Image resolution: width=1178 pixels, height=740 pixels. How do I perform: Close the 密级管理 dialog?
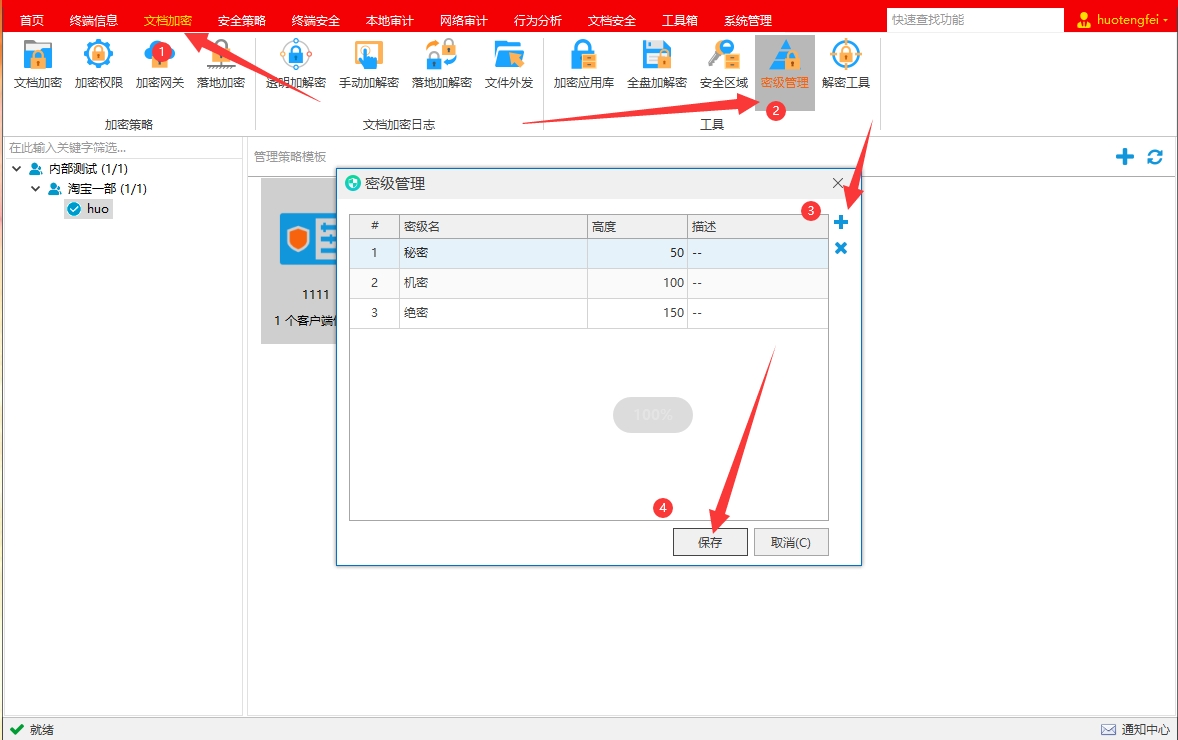(838, 183)
